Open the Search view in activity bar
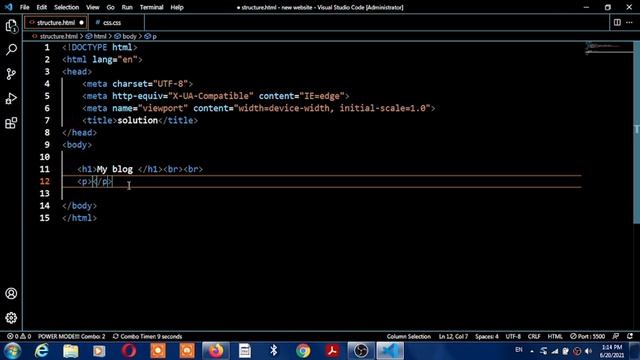640x360 pixels. click(x=11, y=50)
